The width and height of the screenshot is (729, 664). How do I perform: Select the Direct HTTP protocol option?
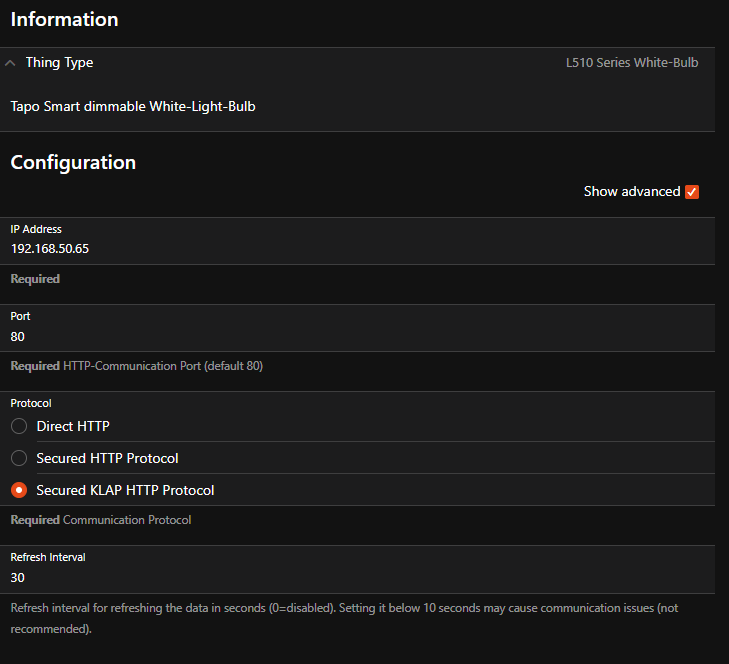pos(19,426)
